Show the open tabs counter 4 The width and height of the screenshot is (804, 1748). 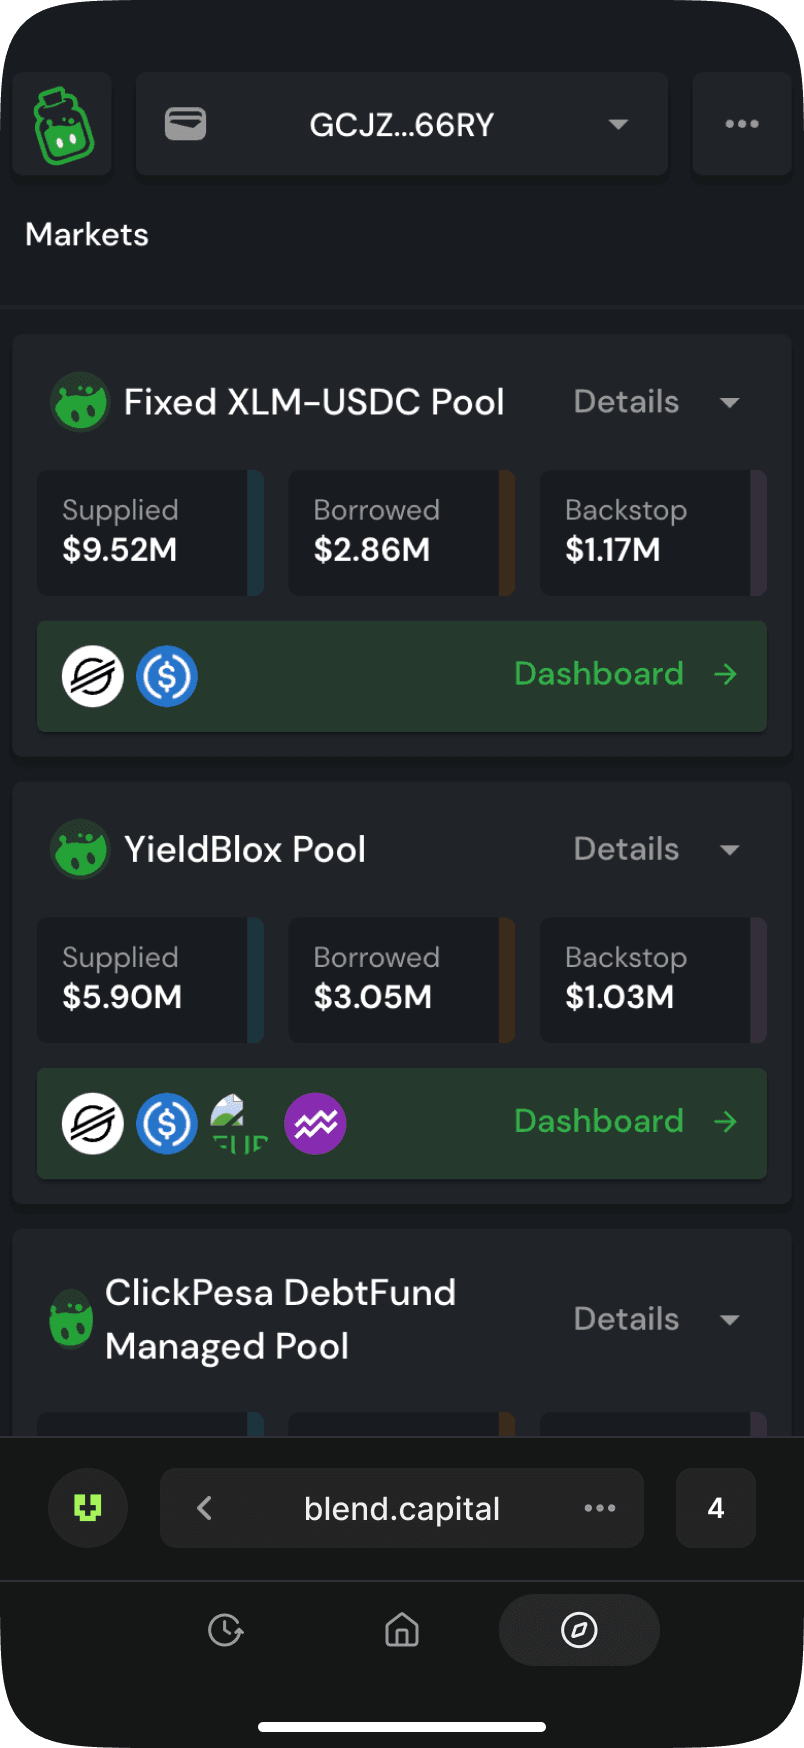pyautogui.click(x=715, y=1508)
